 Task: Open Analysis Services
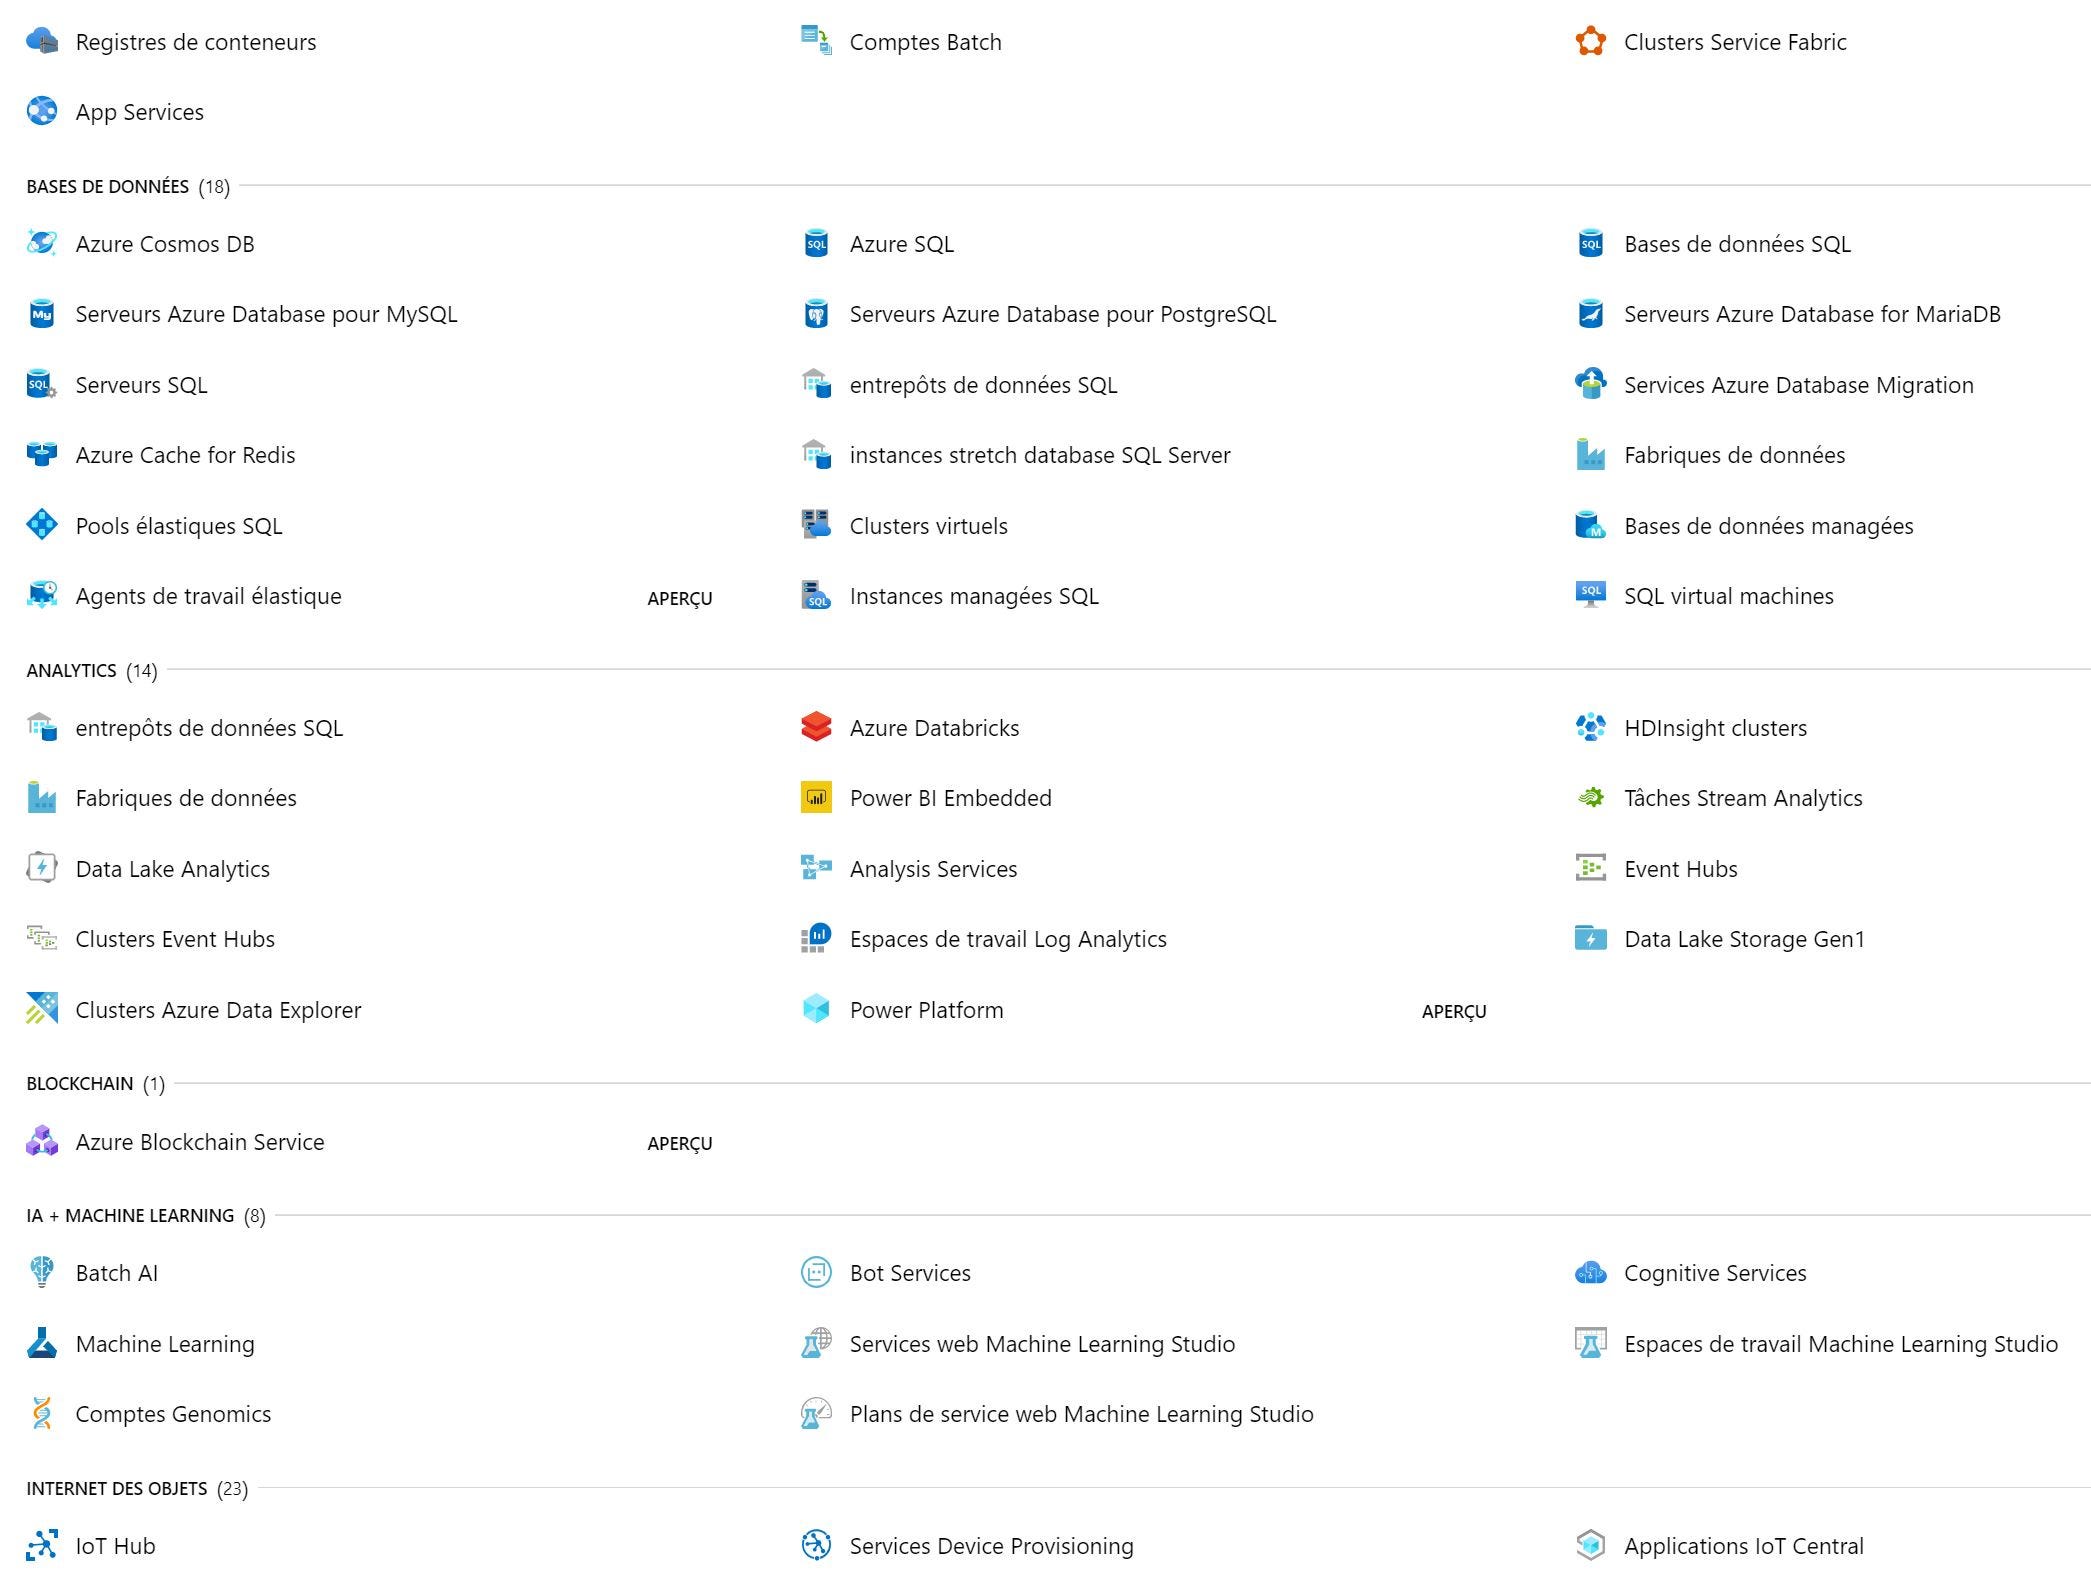[933, 869]
